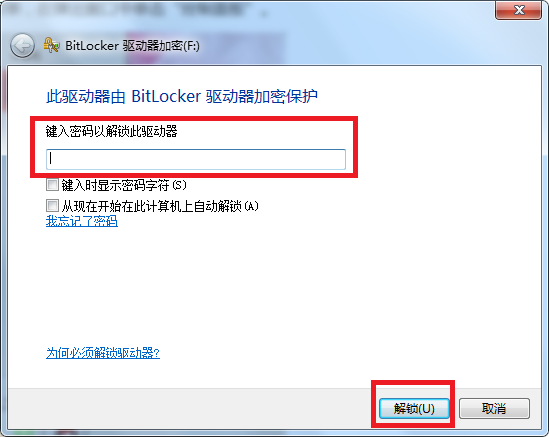Click the label text 从现在开始在此计算机上自动解锁
The height and width of the screenshot is (437, 549).
pyautogui.click(x=152, y=206)
